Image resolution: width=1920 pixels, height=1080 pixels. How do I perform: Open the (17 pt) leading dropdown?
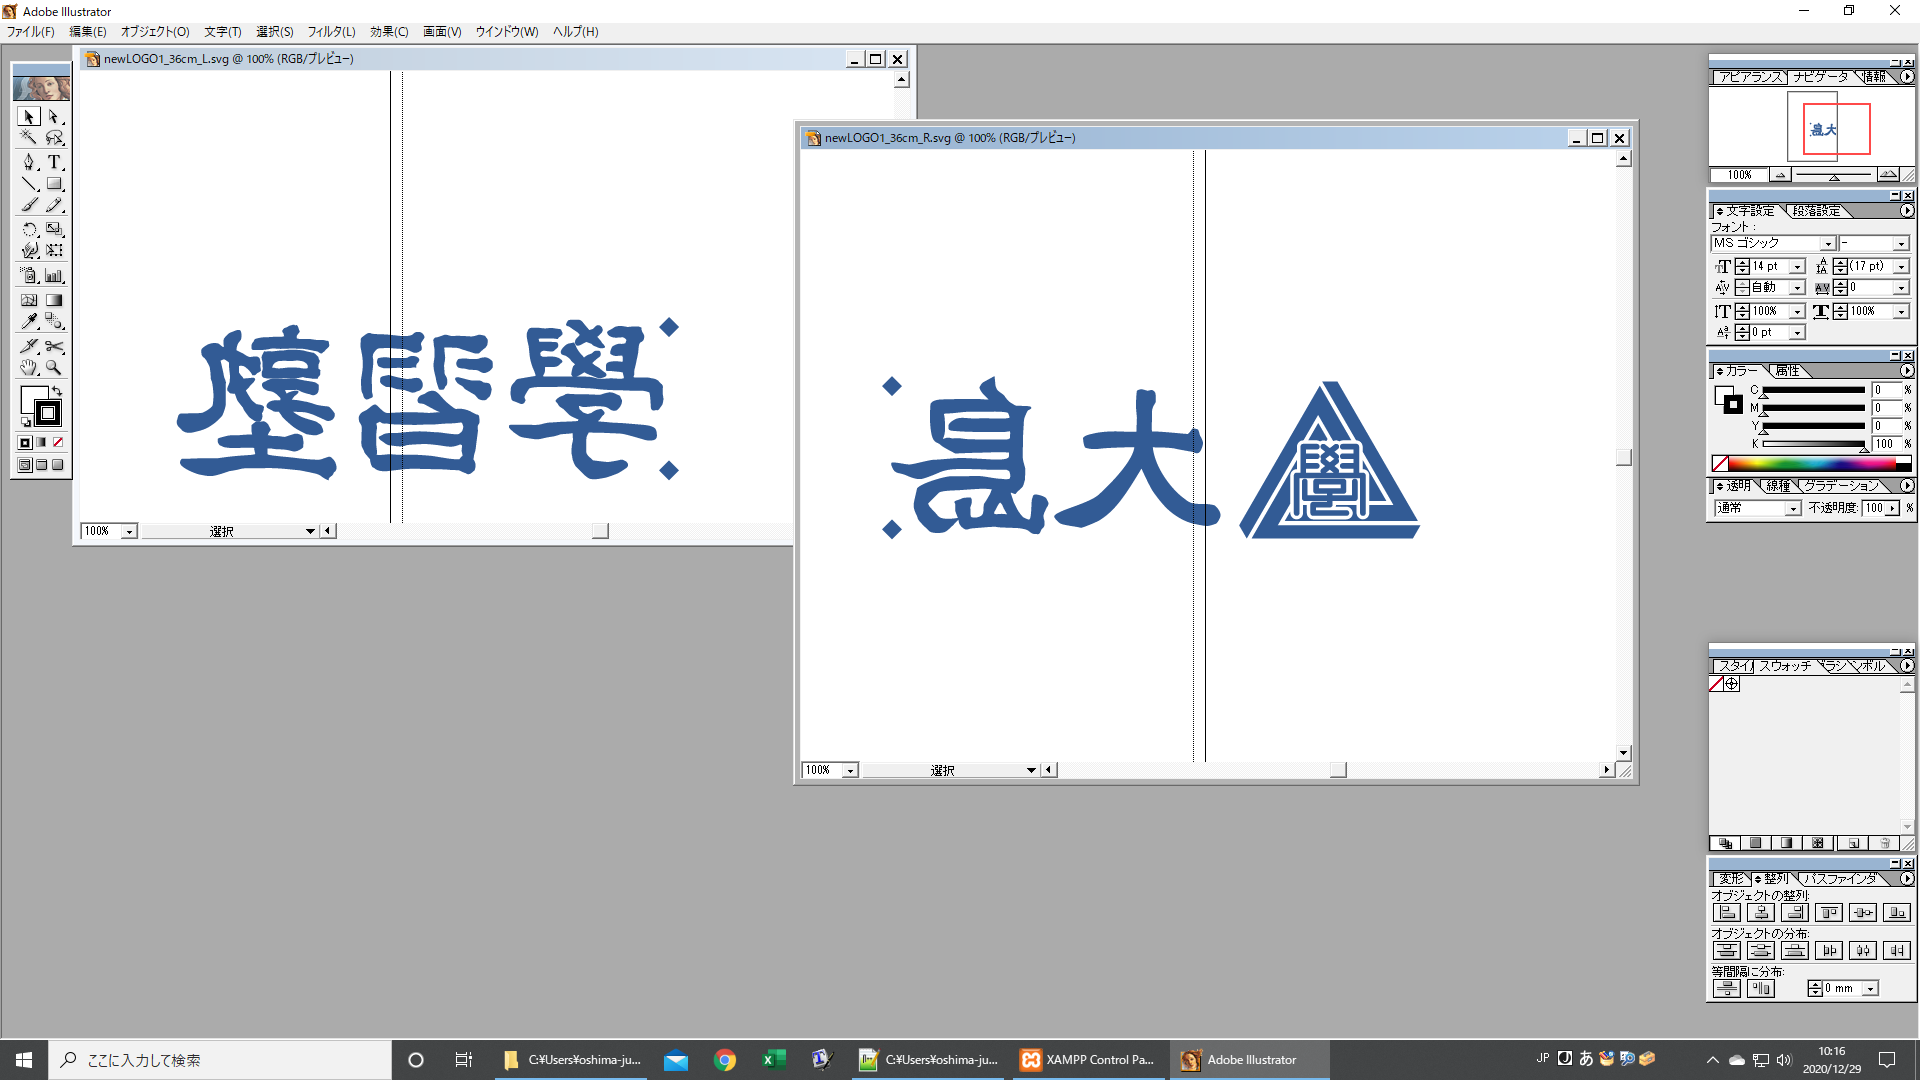tap(1901, 267)
